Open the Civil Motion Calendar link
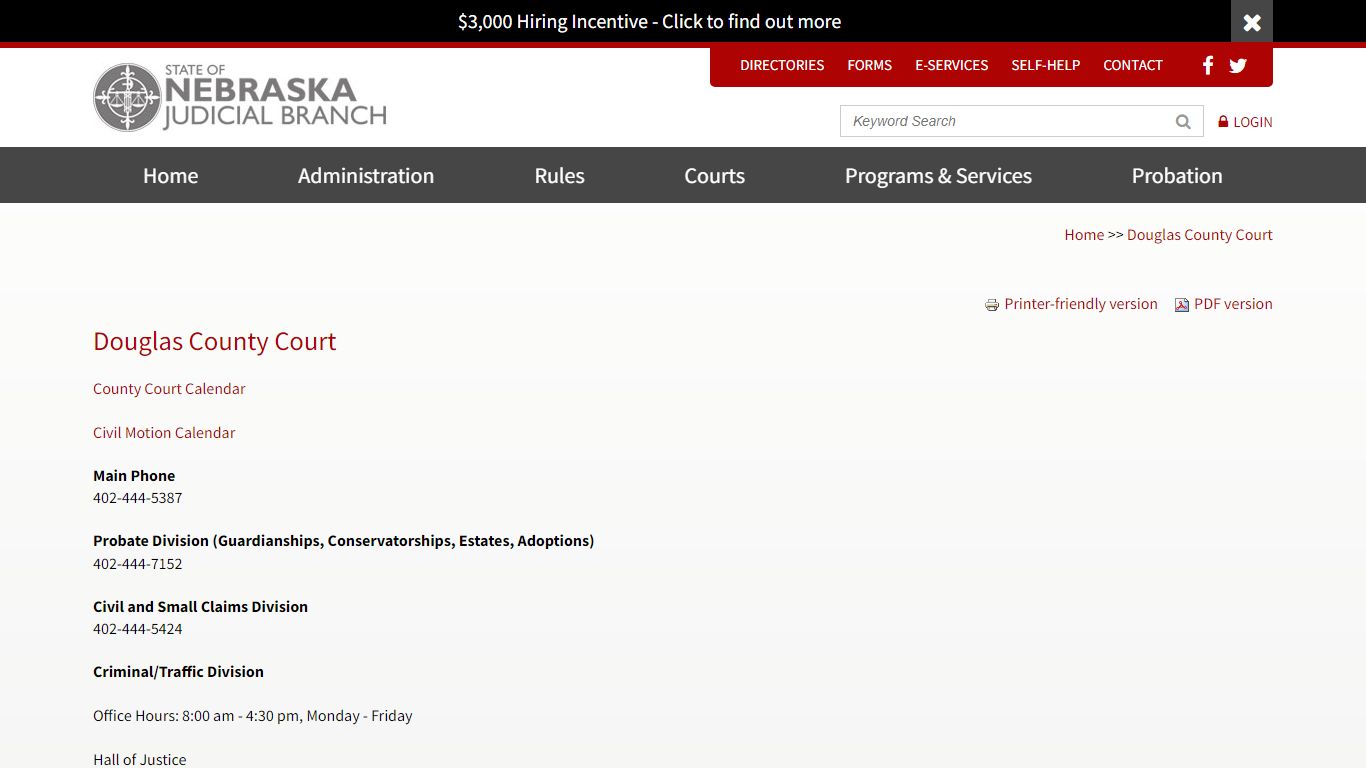This screenshot has height=768, width=1366. click(x=164, y=433)
